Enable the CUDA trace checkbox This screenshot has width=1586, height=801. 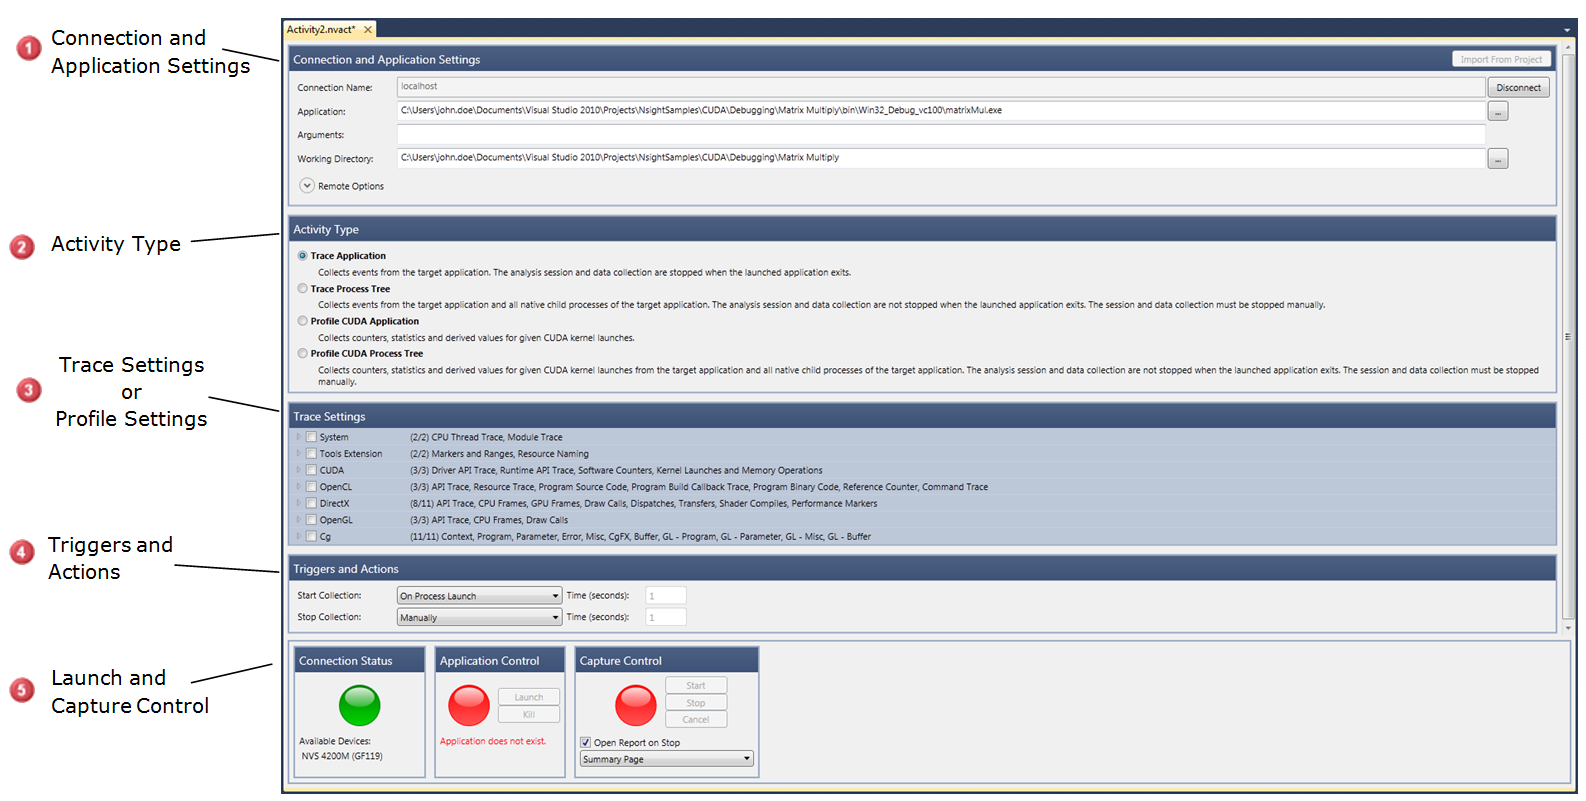coord(311,470)
